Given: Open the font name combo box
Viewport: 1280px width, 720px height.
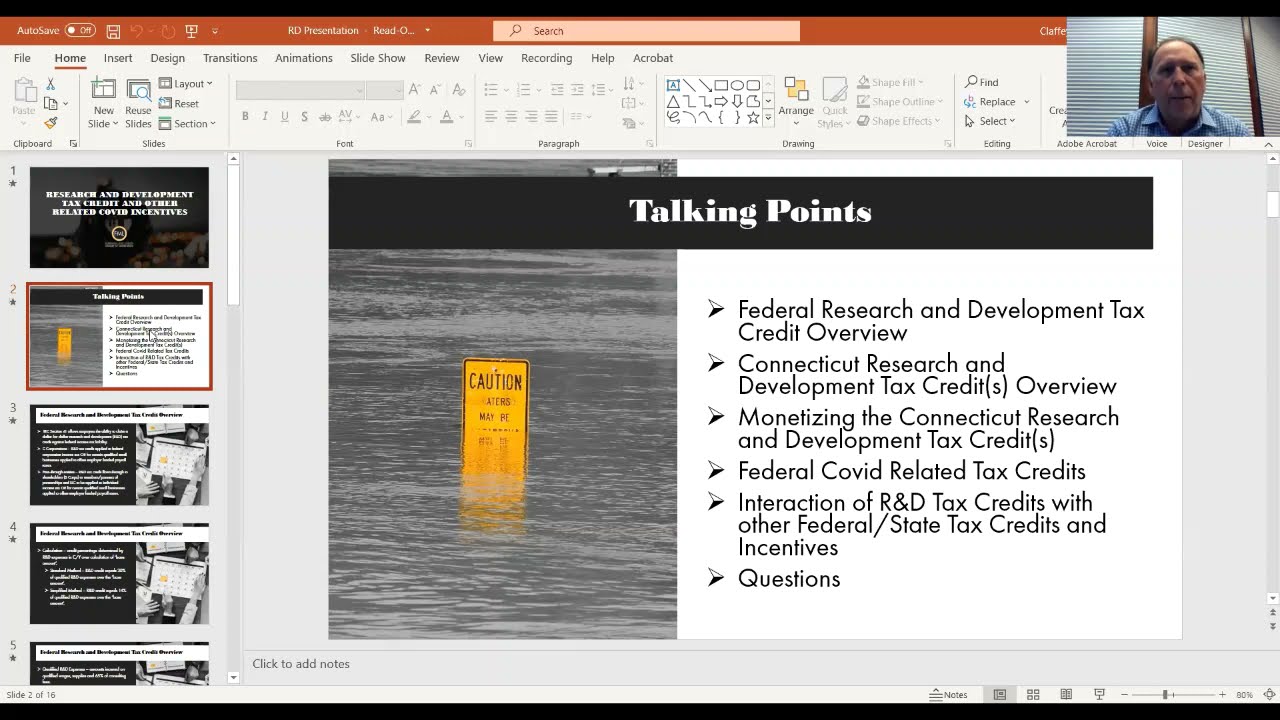Looking at the screenshot, I should [x=300, y=90].
